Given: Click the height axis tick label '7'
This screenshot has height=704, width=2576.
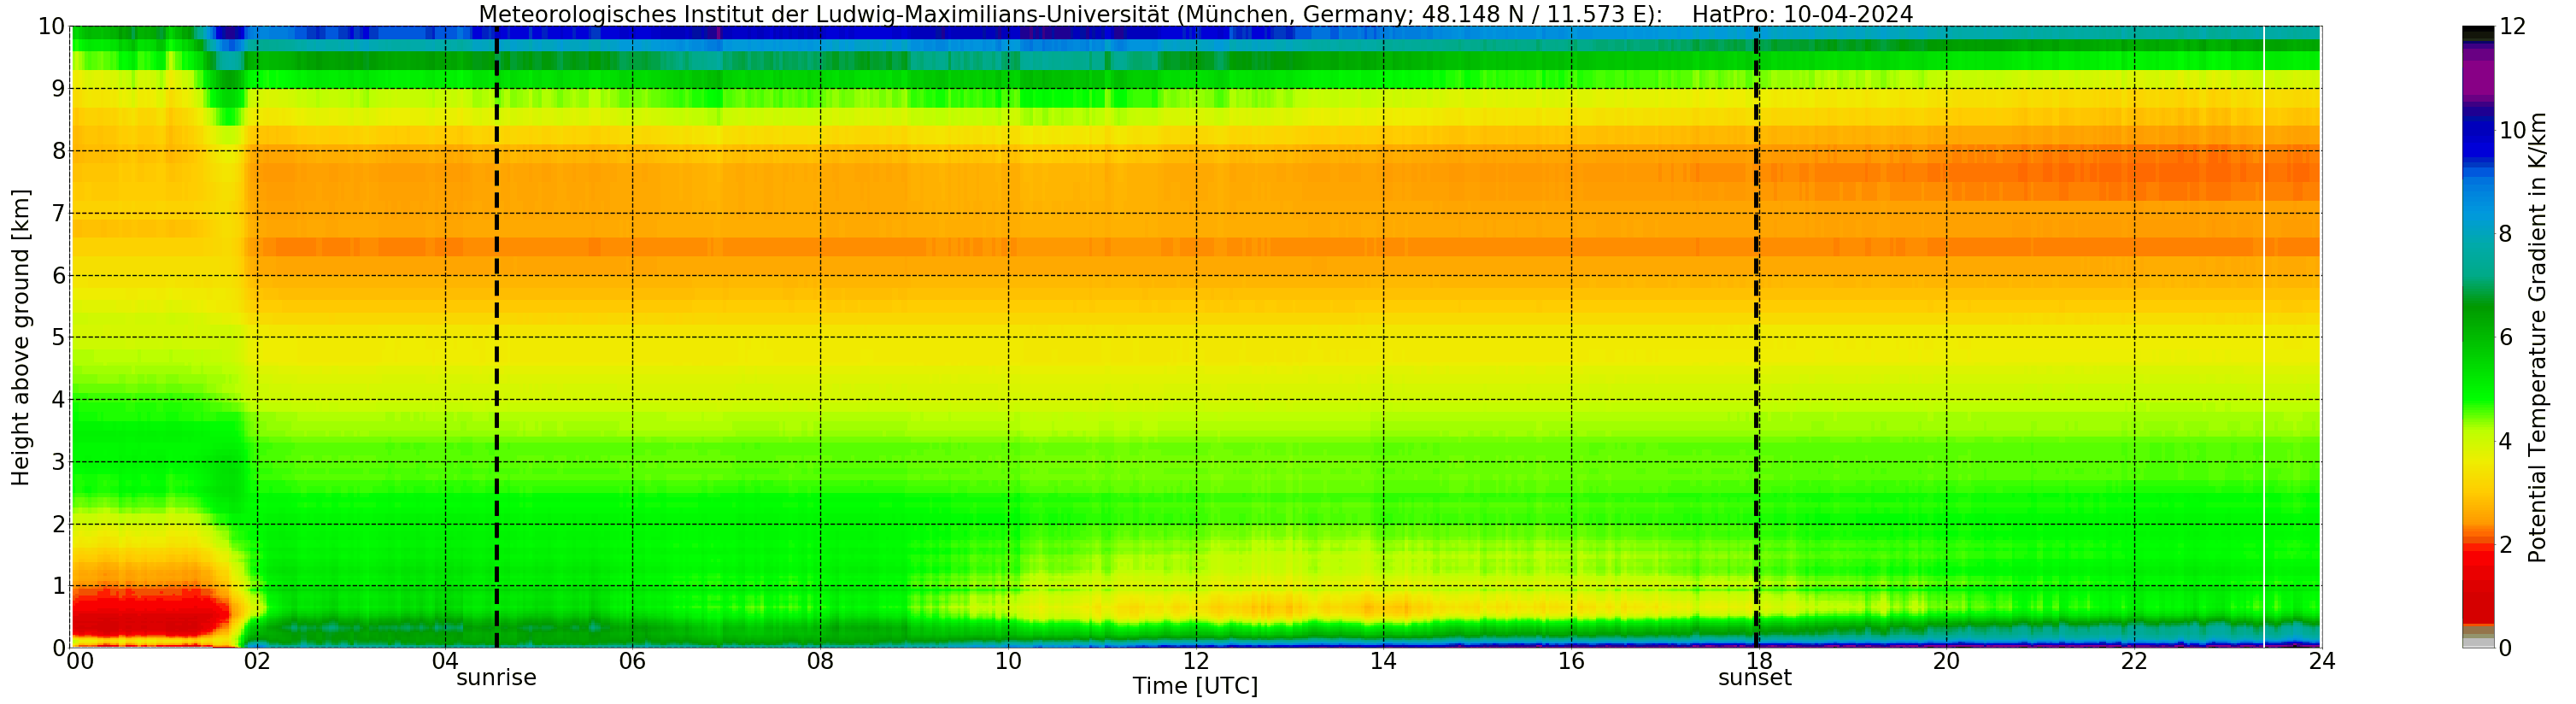Looking at the screenshot, I should point(58,213).
